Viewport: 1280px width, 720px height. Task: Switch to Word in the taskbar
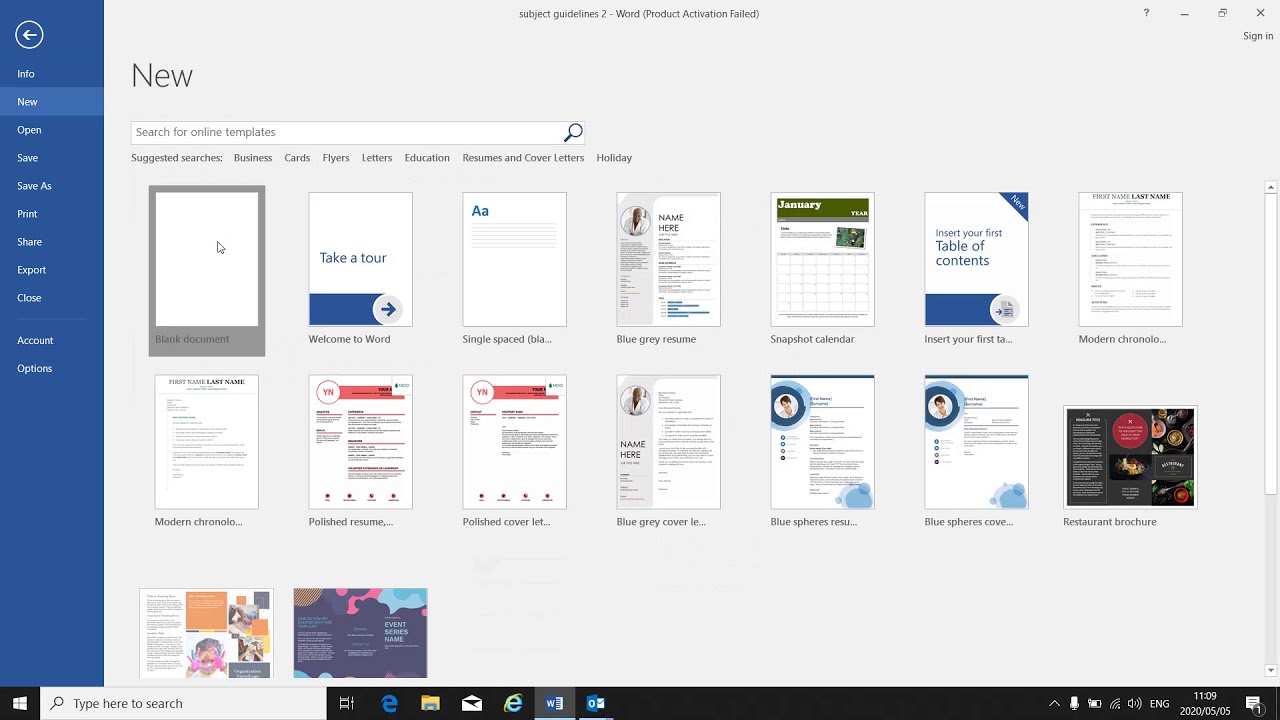click(x=554, y=703)
